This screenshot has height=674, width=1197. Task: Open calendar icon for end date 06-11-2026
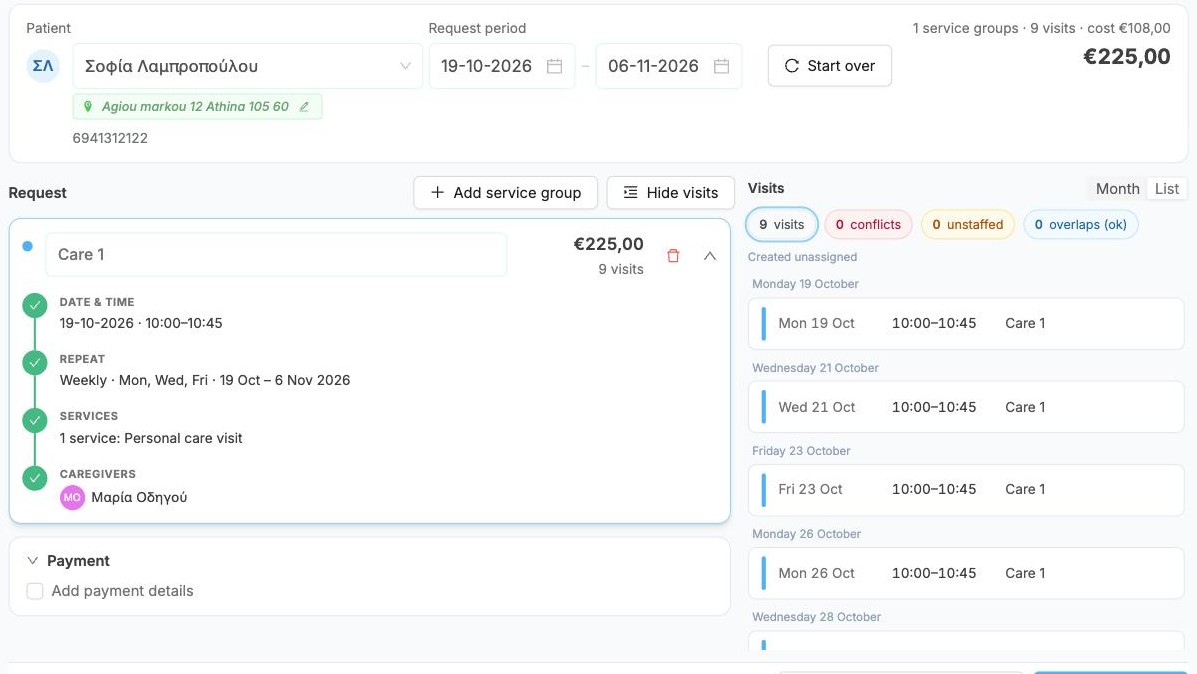[x=721, y=66]
